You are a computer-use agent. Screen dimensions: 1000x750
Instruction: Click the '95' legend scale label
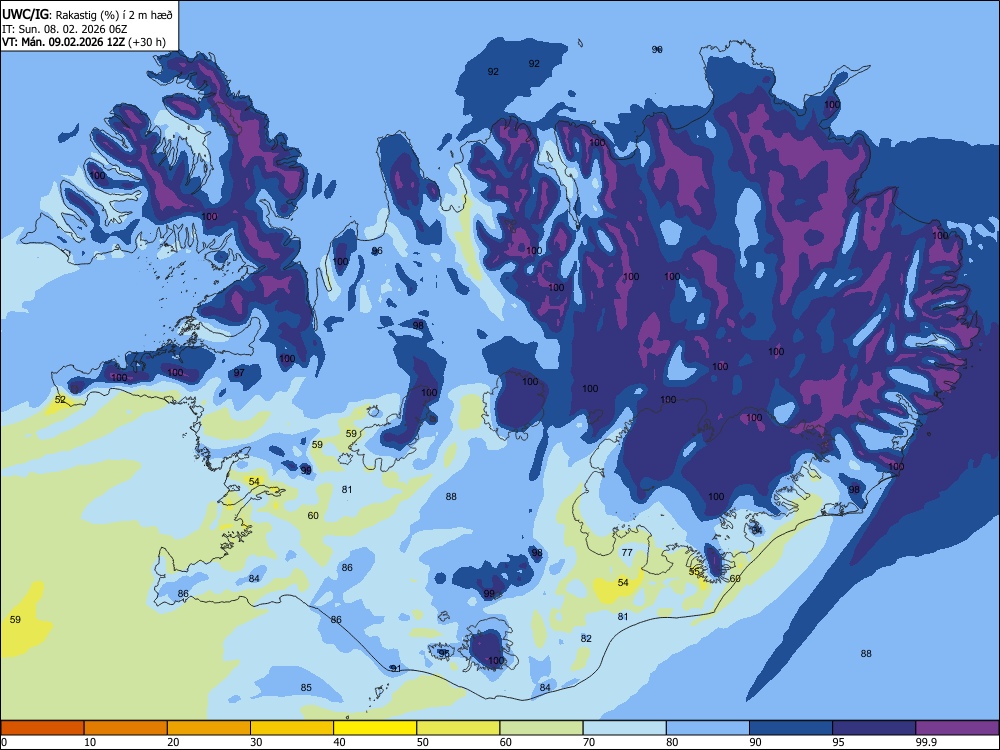839,742
